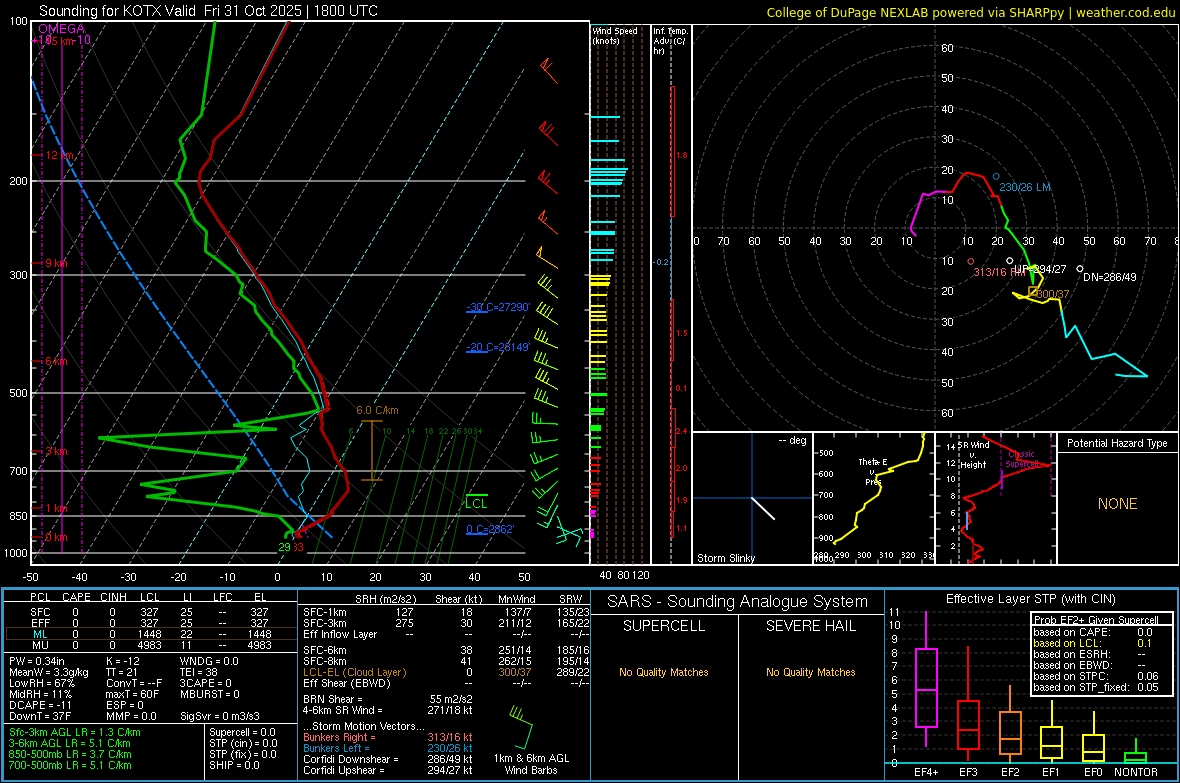Click the 'DN=286/49' hodograph label
The width and height of the screenshot is (1180, 783).
(x=1109, y=277)
